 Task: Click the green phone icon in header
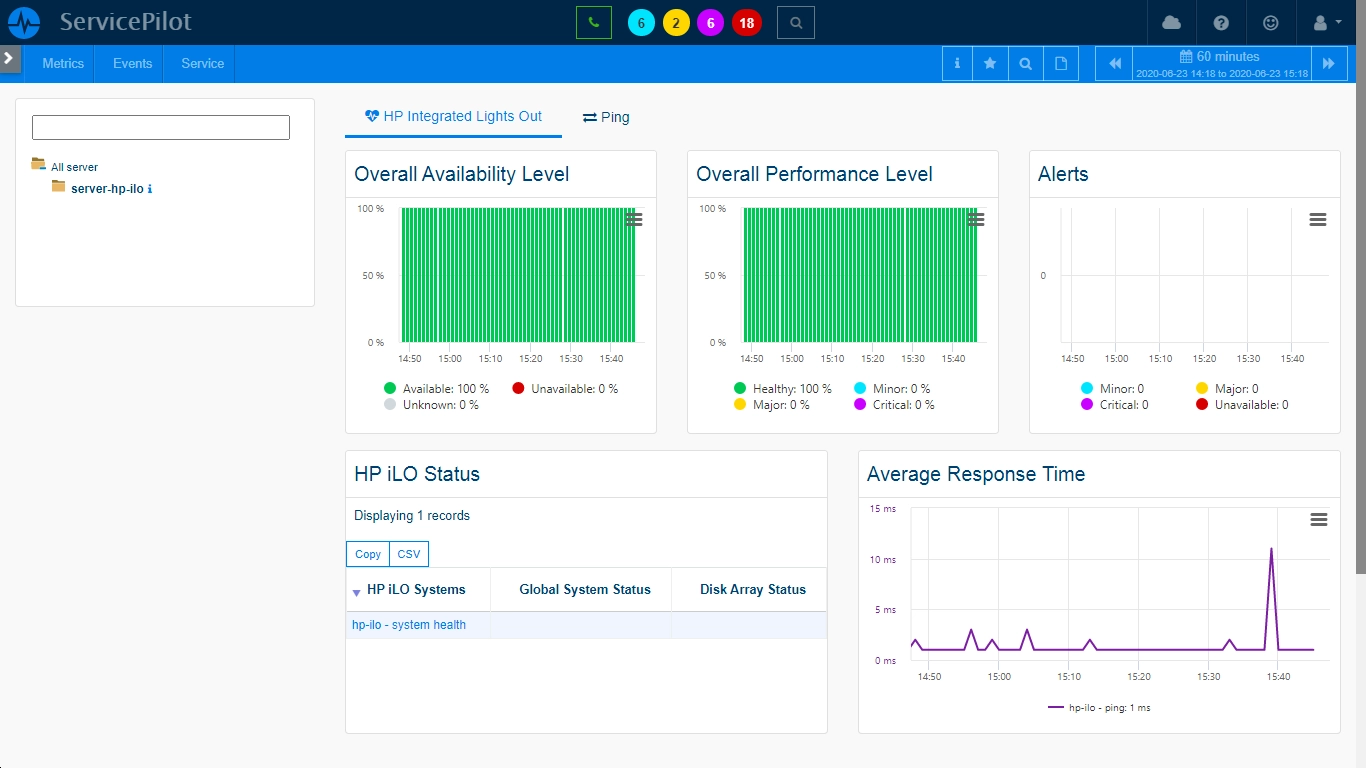(x=594, y=22)
